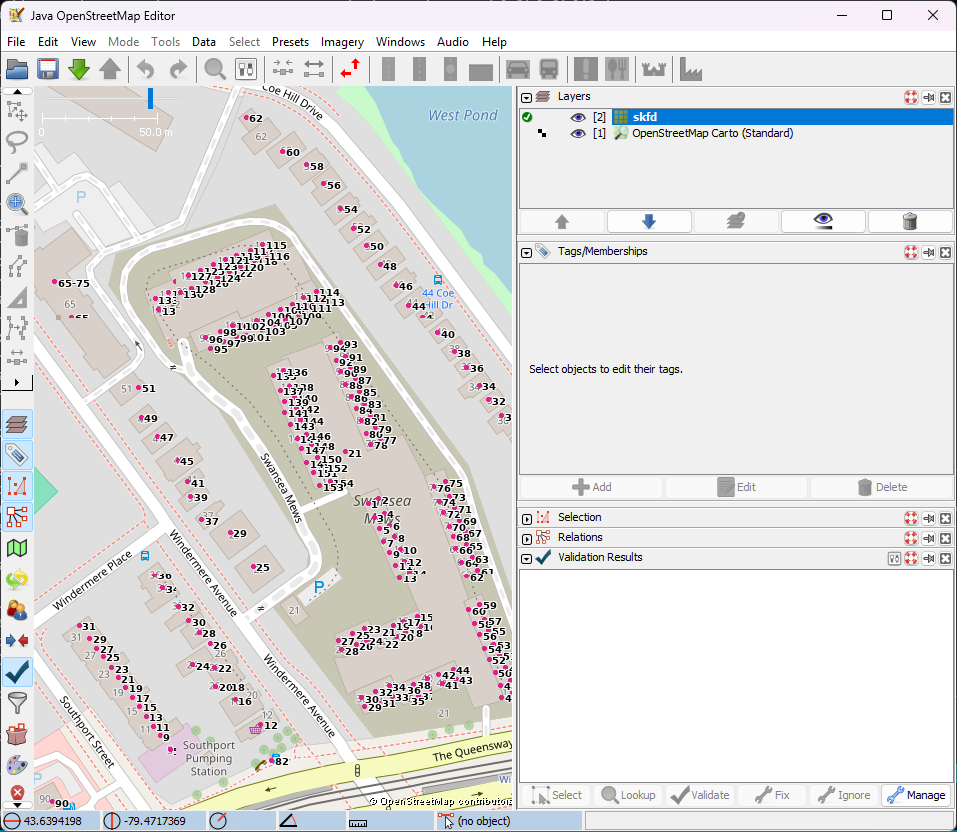Image resolution: width=957 pixels, height=832 pixels.
Task: Open the Edit menu
Action: tap(48, 42)
